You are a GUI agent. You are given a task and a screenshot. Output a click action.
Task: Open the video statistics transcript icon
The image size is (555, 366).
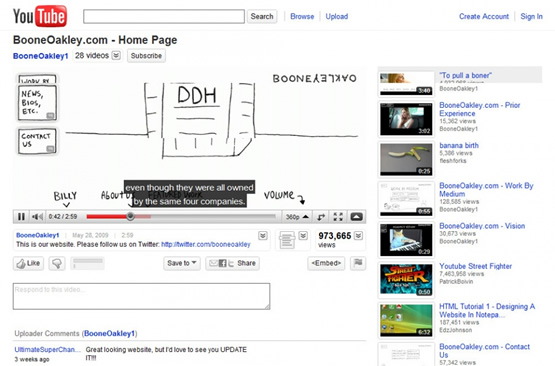pos(287,240)
